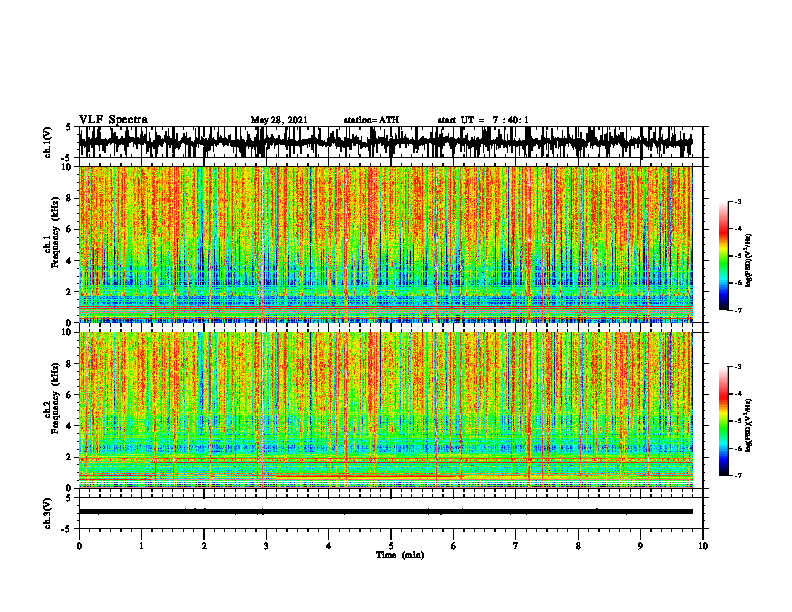Click the "ch.1(V)" waveform axis label
Viewport: 792px width, 612px height.
47,142
